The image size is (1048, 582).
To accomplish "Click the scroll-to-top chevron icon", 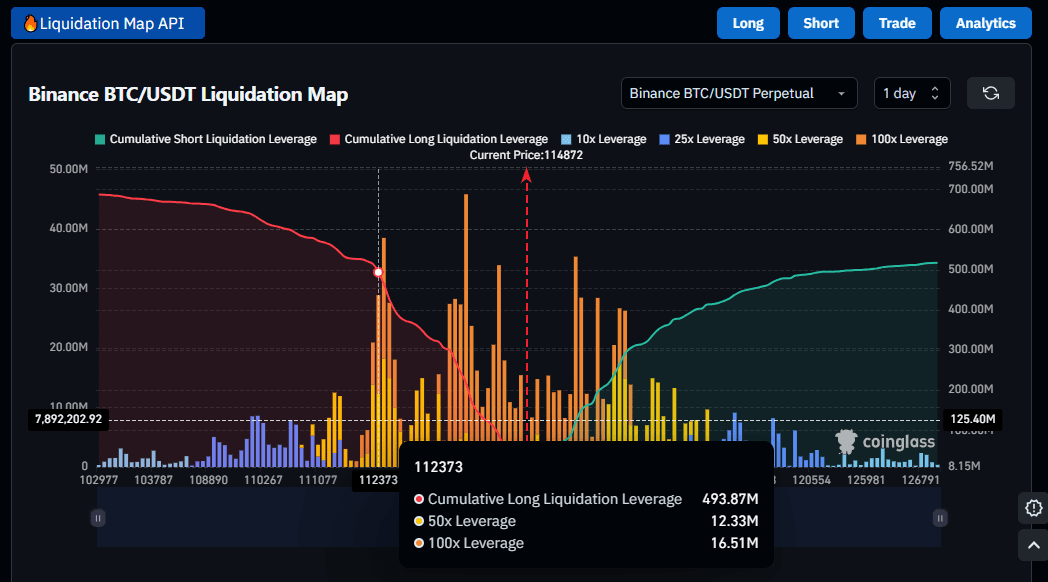I will point(1033,545).
